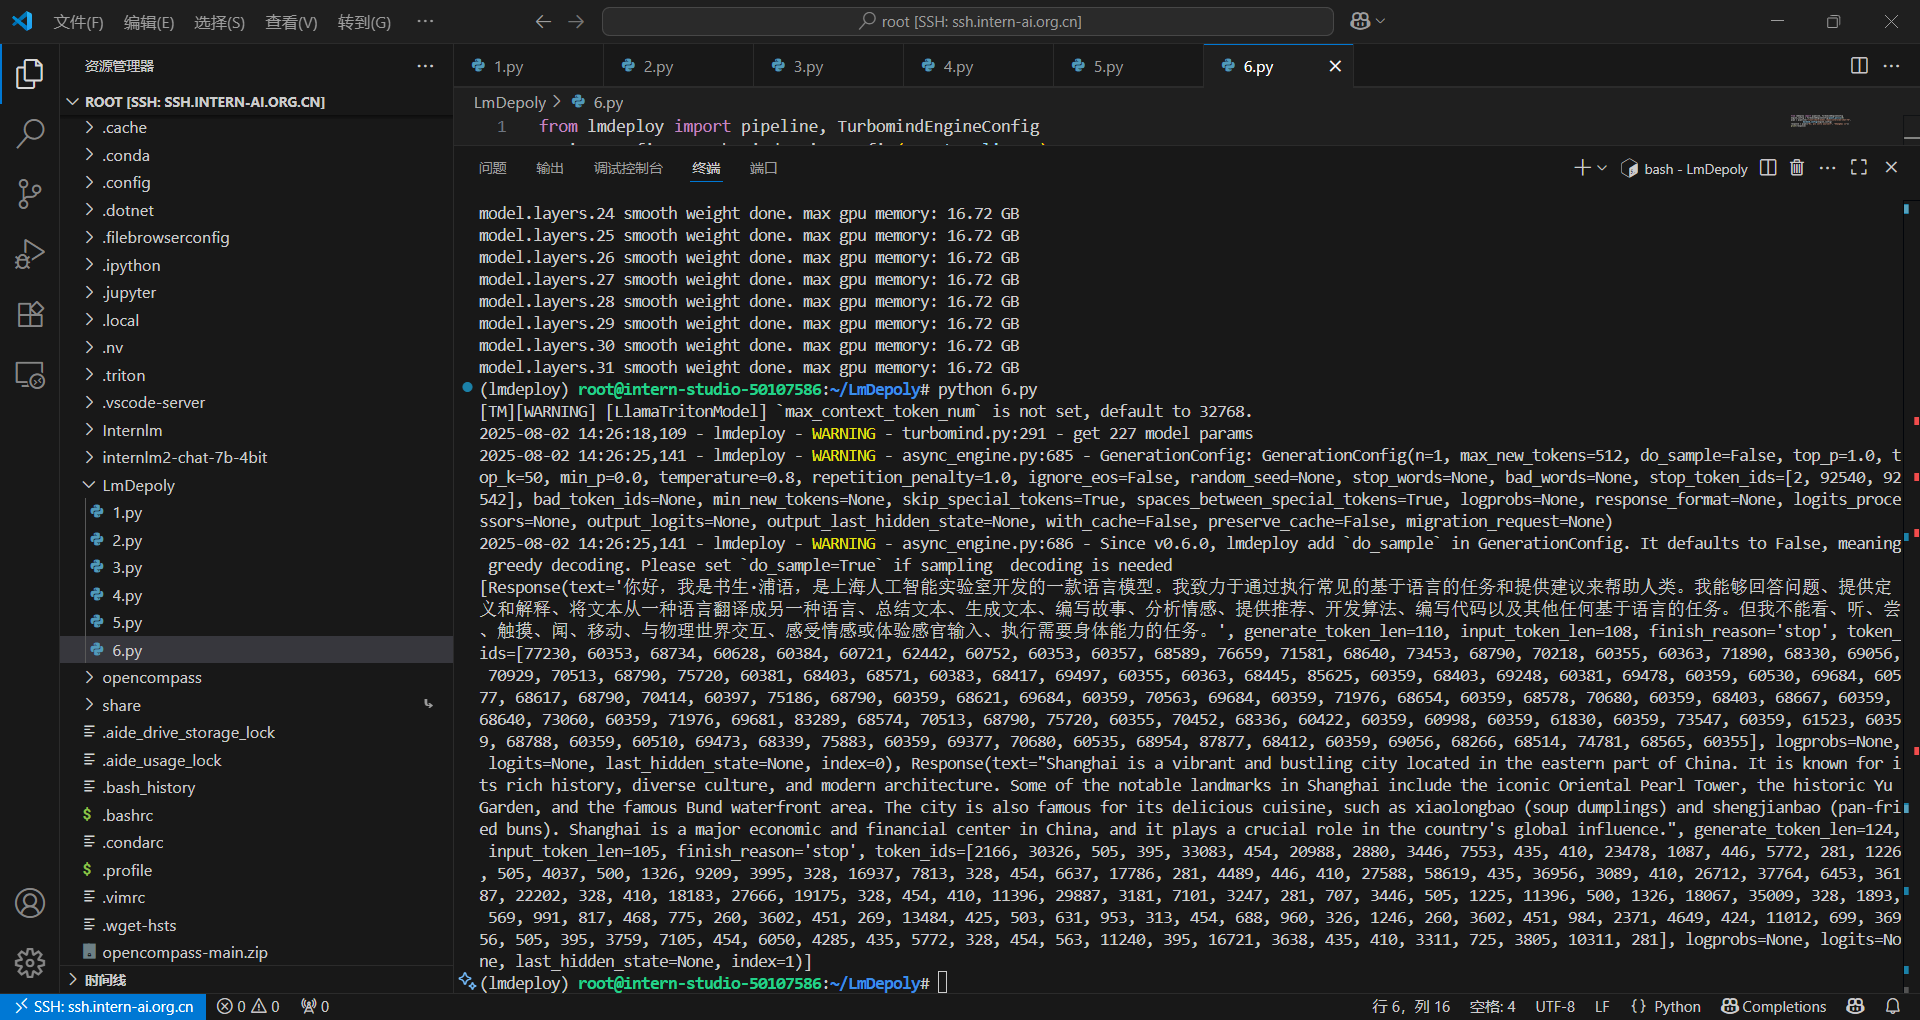Switch to the 端口 panel tab
The width and height of the screenshot is (1920, 1020).
coord(764,168)
